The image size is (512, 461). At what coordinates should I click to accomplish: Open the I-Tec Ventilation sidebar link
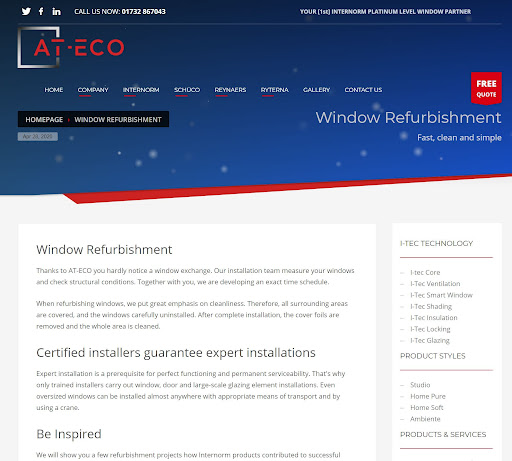pyautogui.click(x=435, y=284)
